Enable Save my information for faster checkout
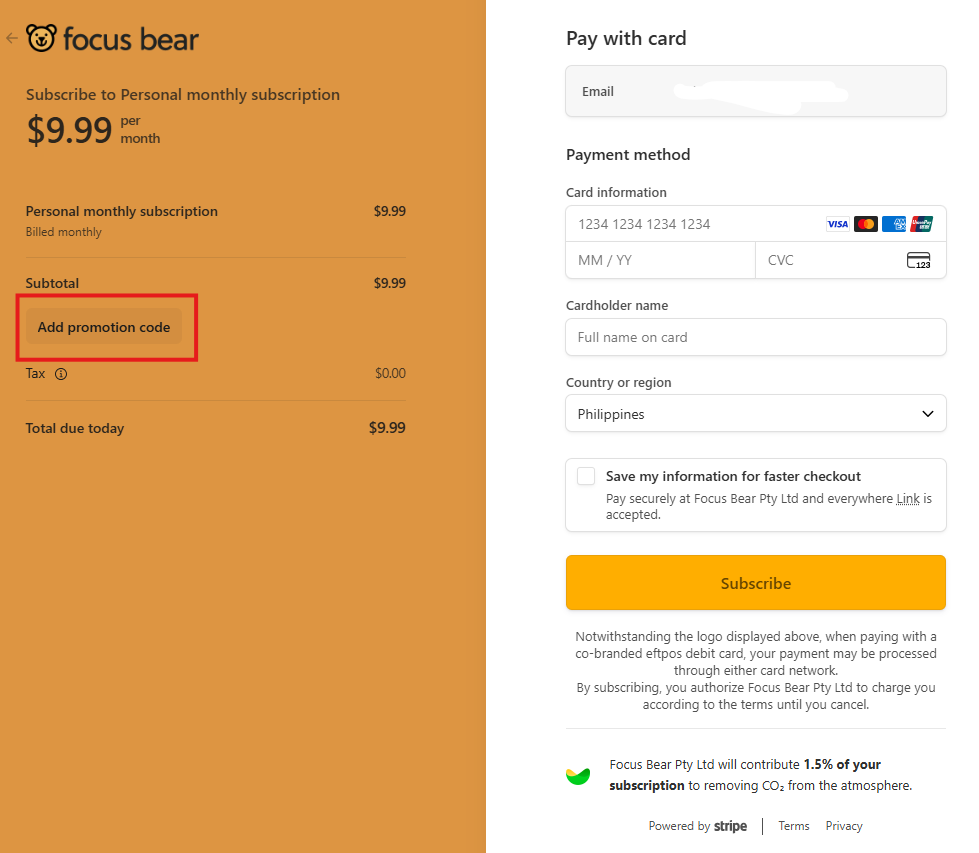This screenshot has height=853, width=979. (586, 476)
